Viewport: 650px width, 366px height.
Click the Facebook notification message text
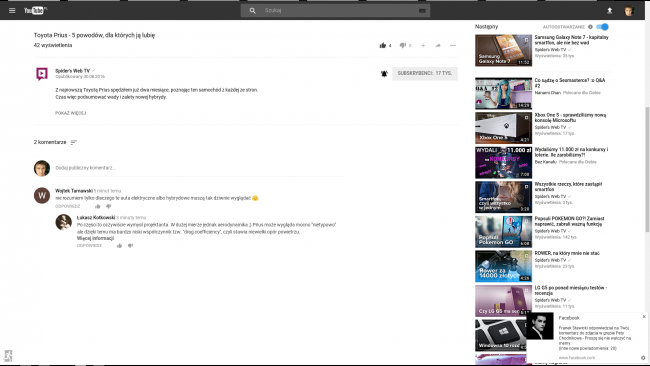point(594,338)
